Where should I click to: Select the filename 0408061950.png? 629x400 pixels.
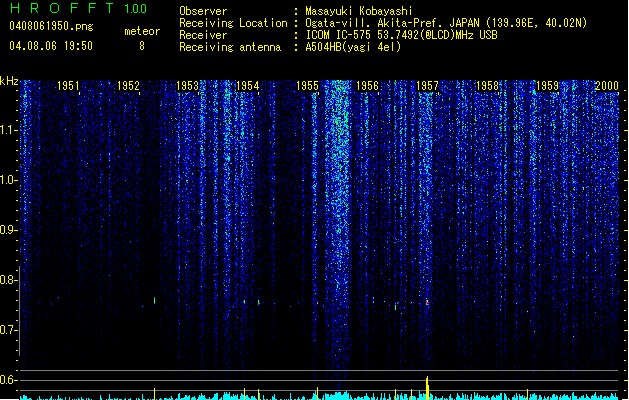(x=51, y=26)
